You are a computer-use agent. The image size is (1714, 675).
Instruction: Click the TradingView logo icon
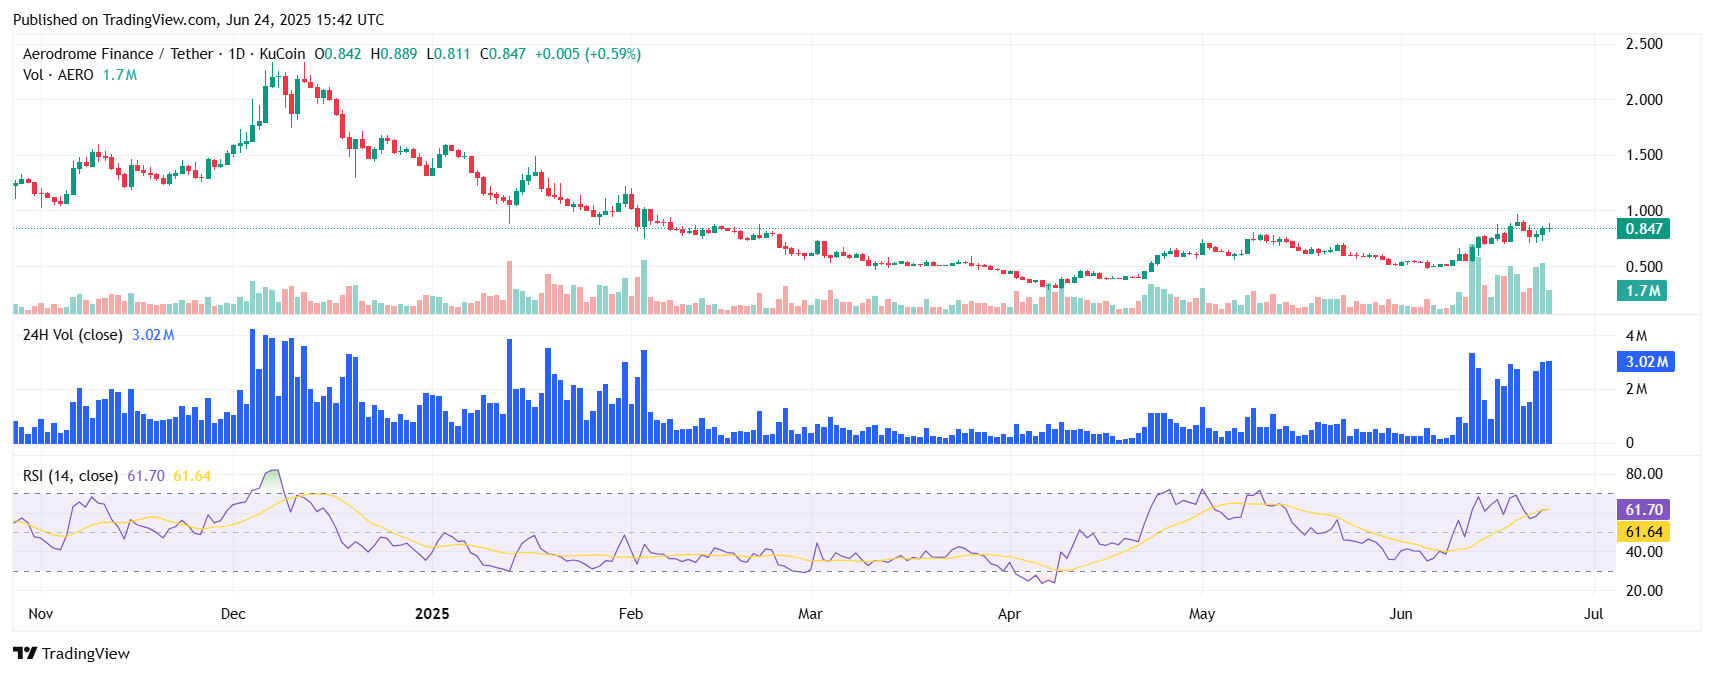click(x=24, y=653)
